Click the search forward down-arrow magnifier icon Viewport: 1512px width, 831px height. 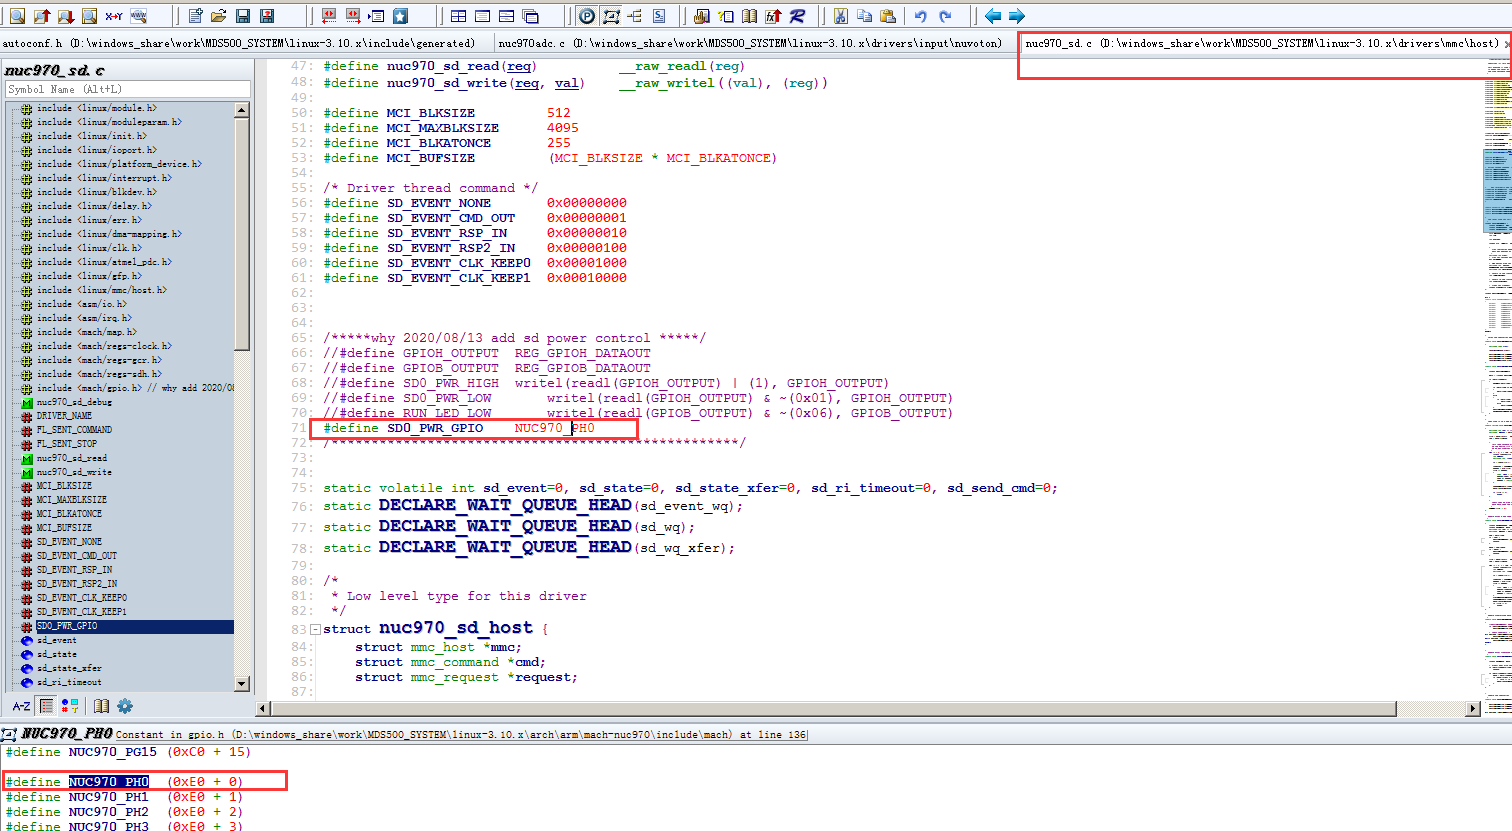65,16
